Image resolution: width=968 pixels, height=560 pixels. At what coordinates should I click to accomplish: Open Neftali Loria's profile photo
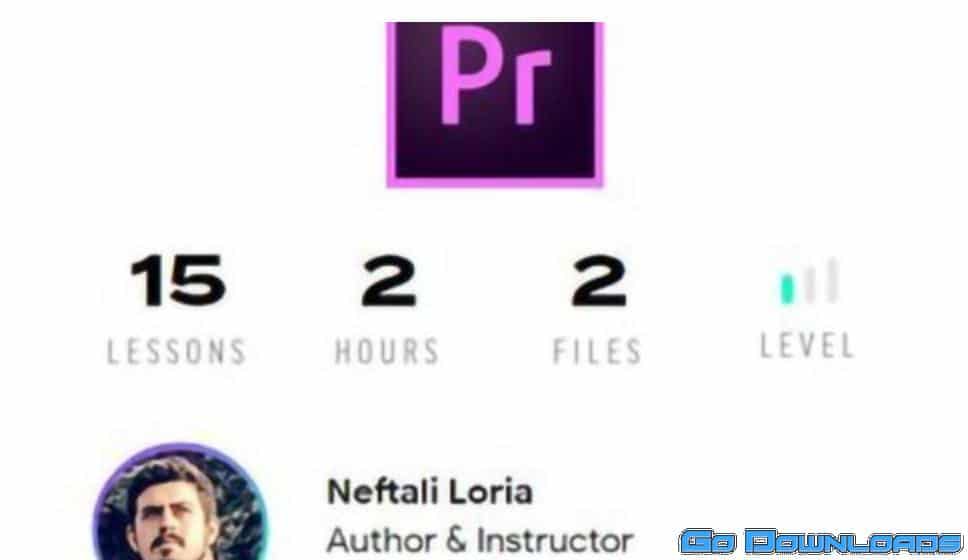[x=180, y=501]
